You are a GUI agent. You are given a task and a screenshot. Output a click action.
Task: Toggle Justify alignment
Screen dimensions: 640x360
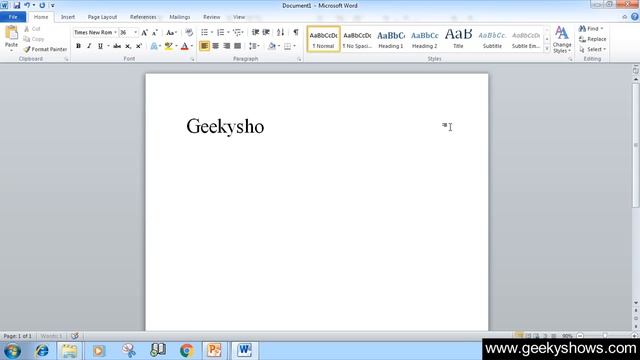point(238,46)
